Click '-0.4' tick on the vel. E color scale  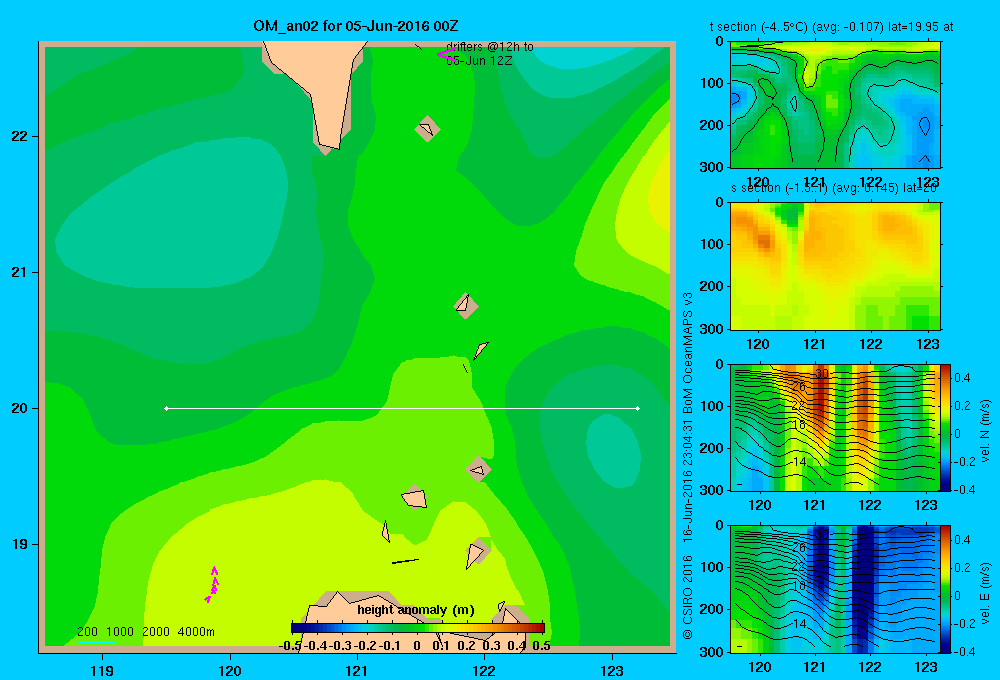964,651
